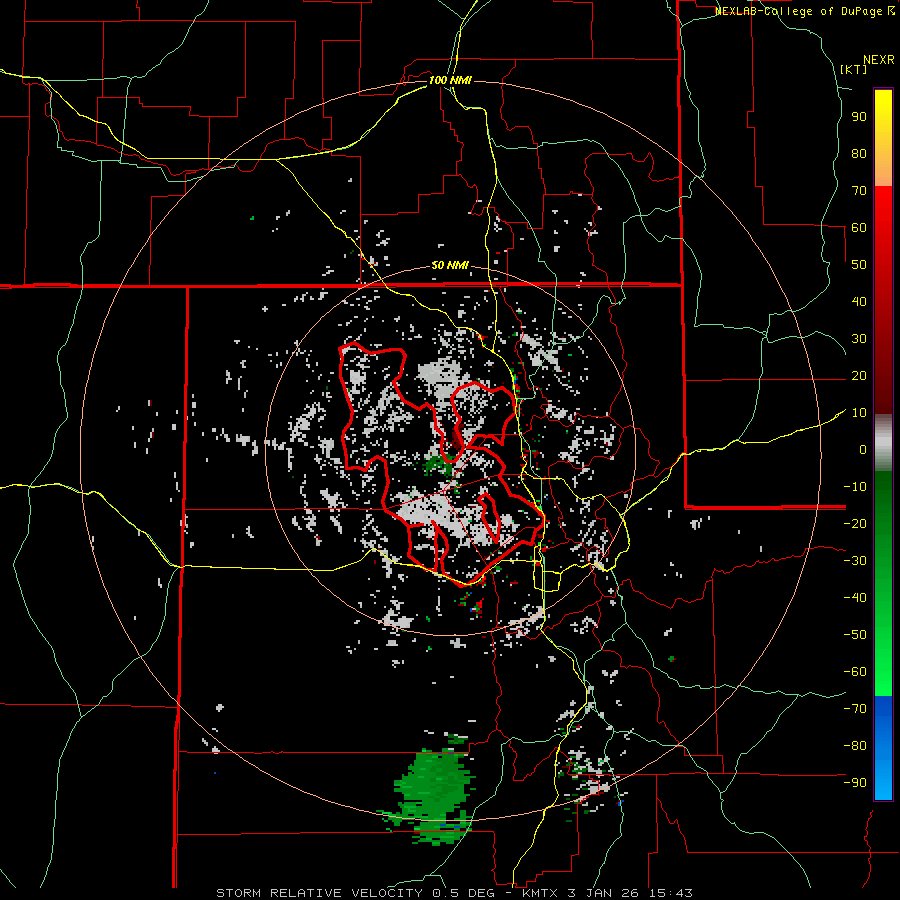This screenshot has width=900, height=900.
Task: Click the 80 value on the velocity scale
Action: tap(859, 153)
